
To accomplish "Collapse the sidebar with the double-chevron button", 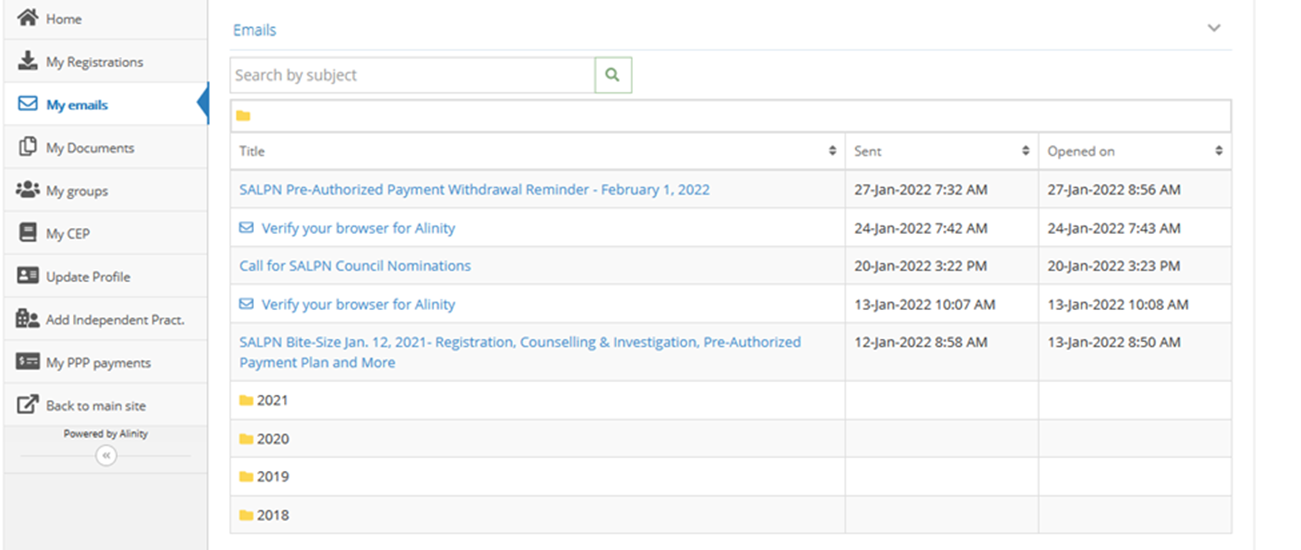I will (x=106, y=456).
